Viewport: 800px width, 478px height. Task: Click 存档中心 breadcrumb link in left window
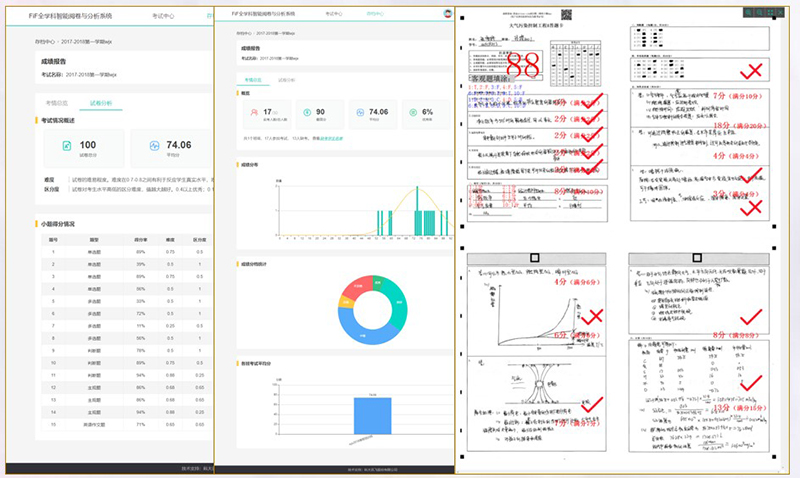click(x=45, y=42)
